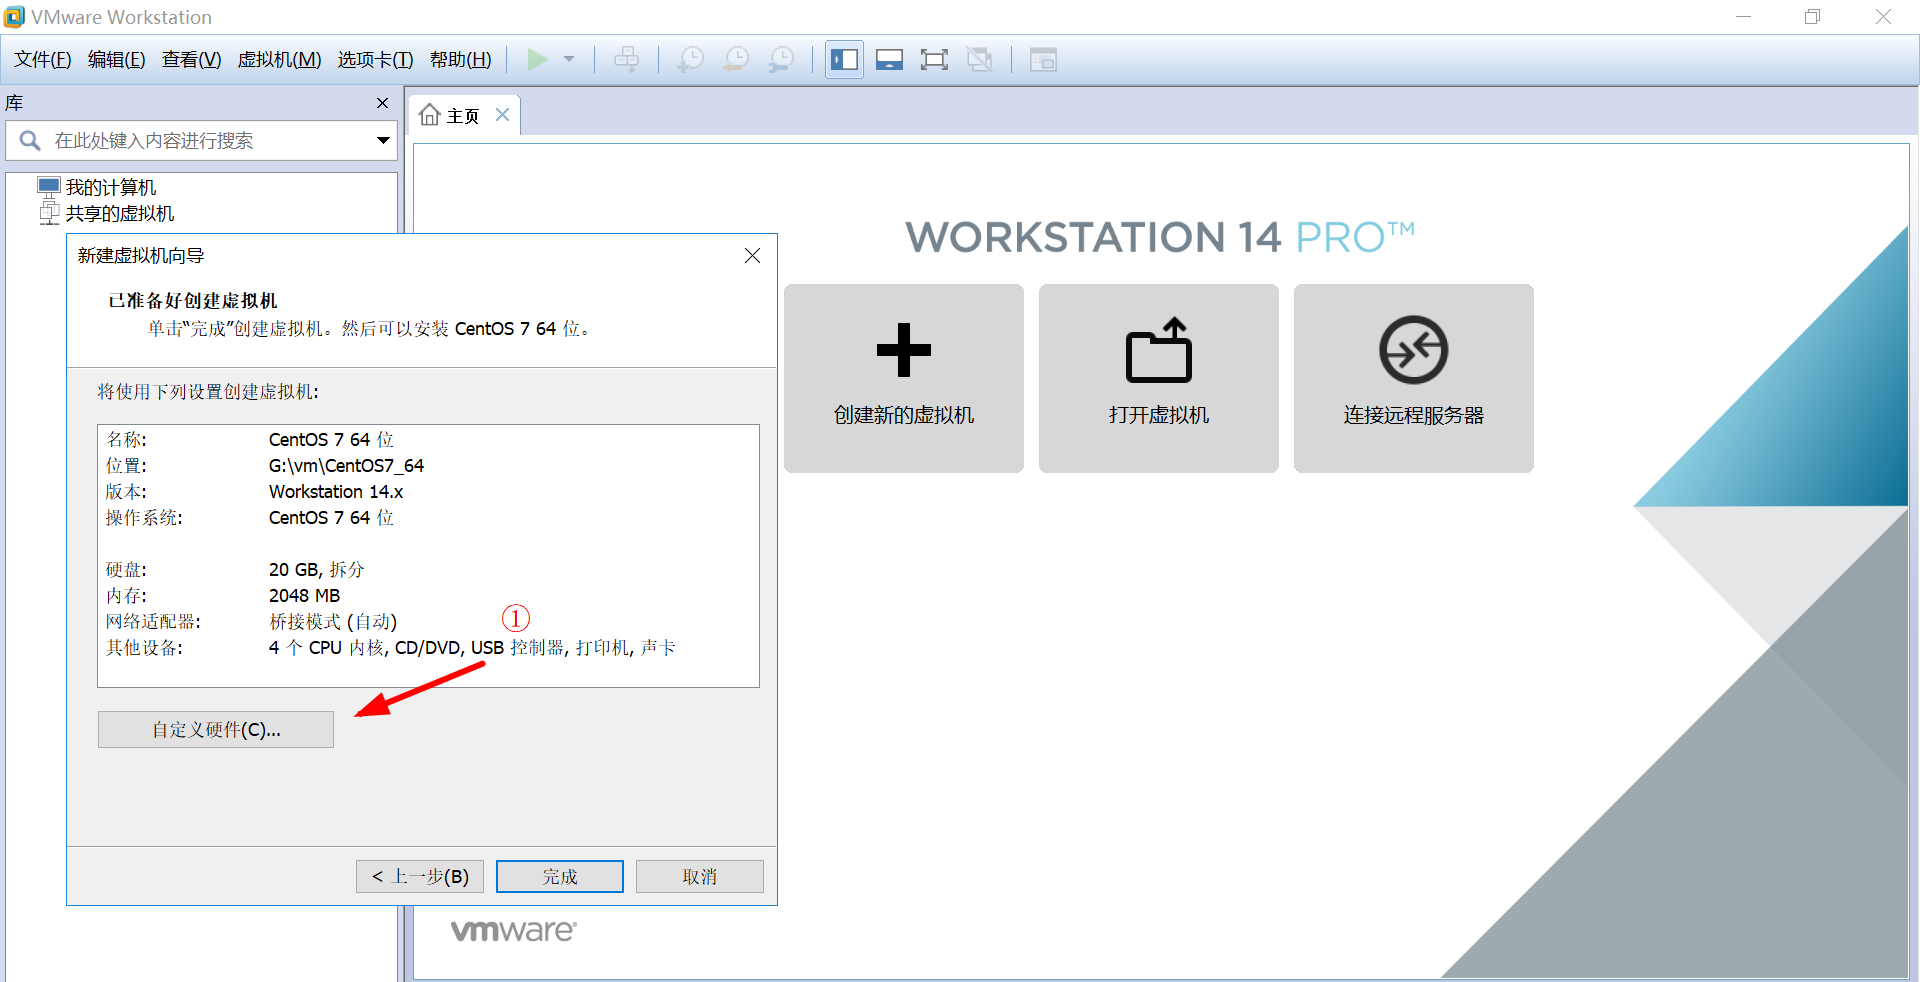This screenshot has height=982, width=1920.
Task: Select 我的计算机 in library tree
Action: click(x=111, y=187)
